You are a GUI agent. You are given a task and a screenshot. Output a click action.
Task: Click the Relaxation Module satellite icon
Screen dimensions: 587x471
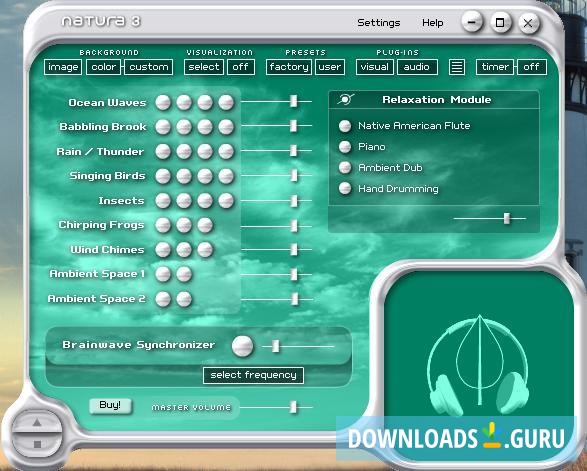[345, 99]
